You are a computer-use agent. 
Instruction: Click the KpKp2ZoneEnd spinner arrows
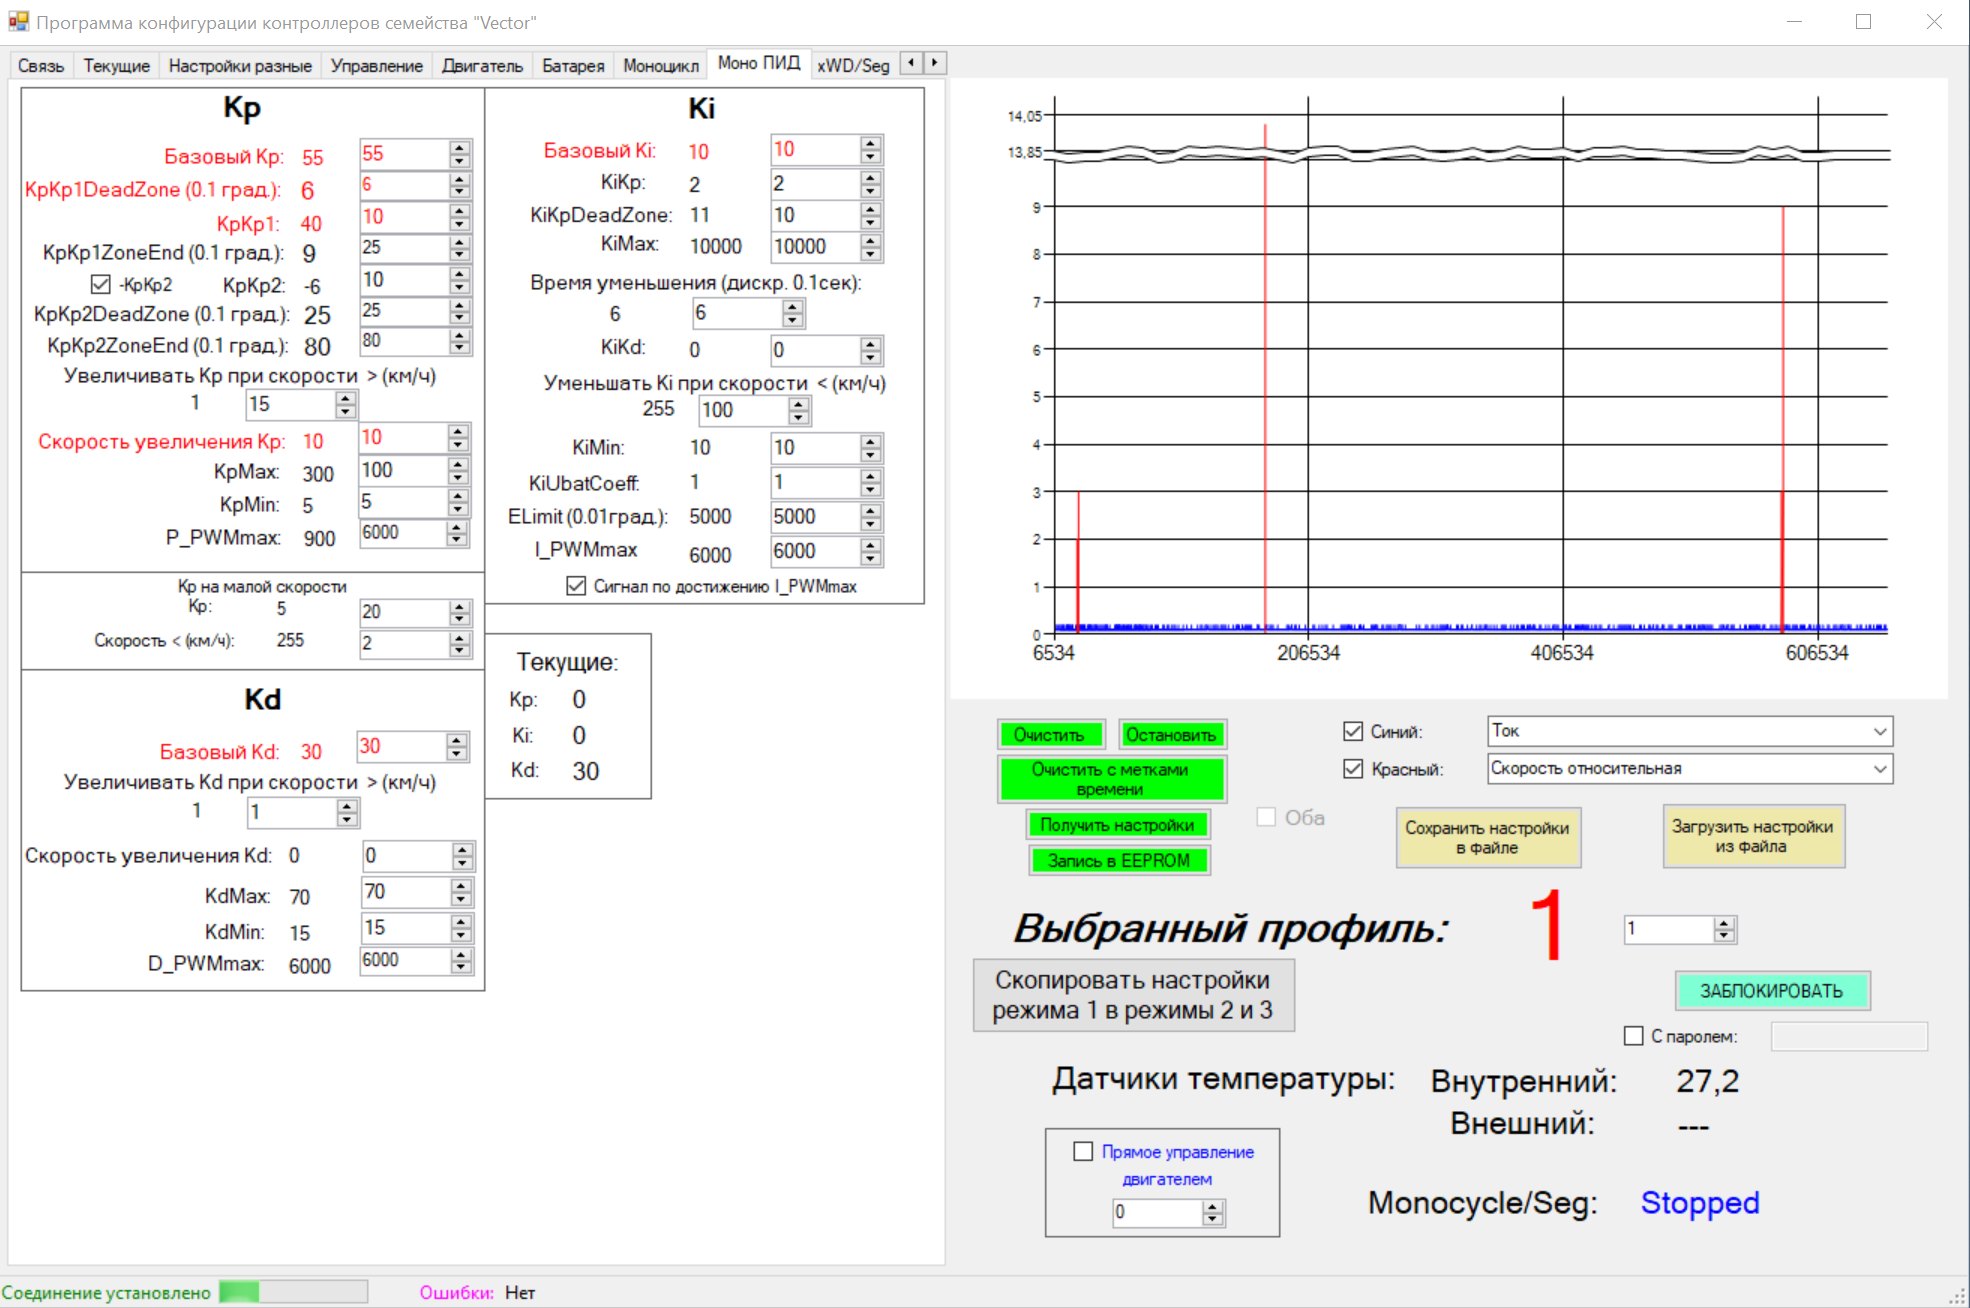(460, 341)
